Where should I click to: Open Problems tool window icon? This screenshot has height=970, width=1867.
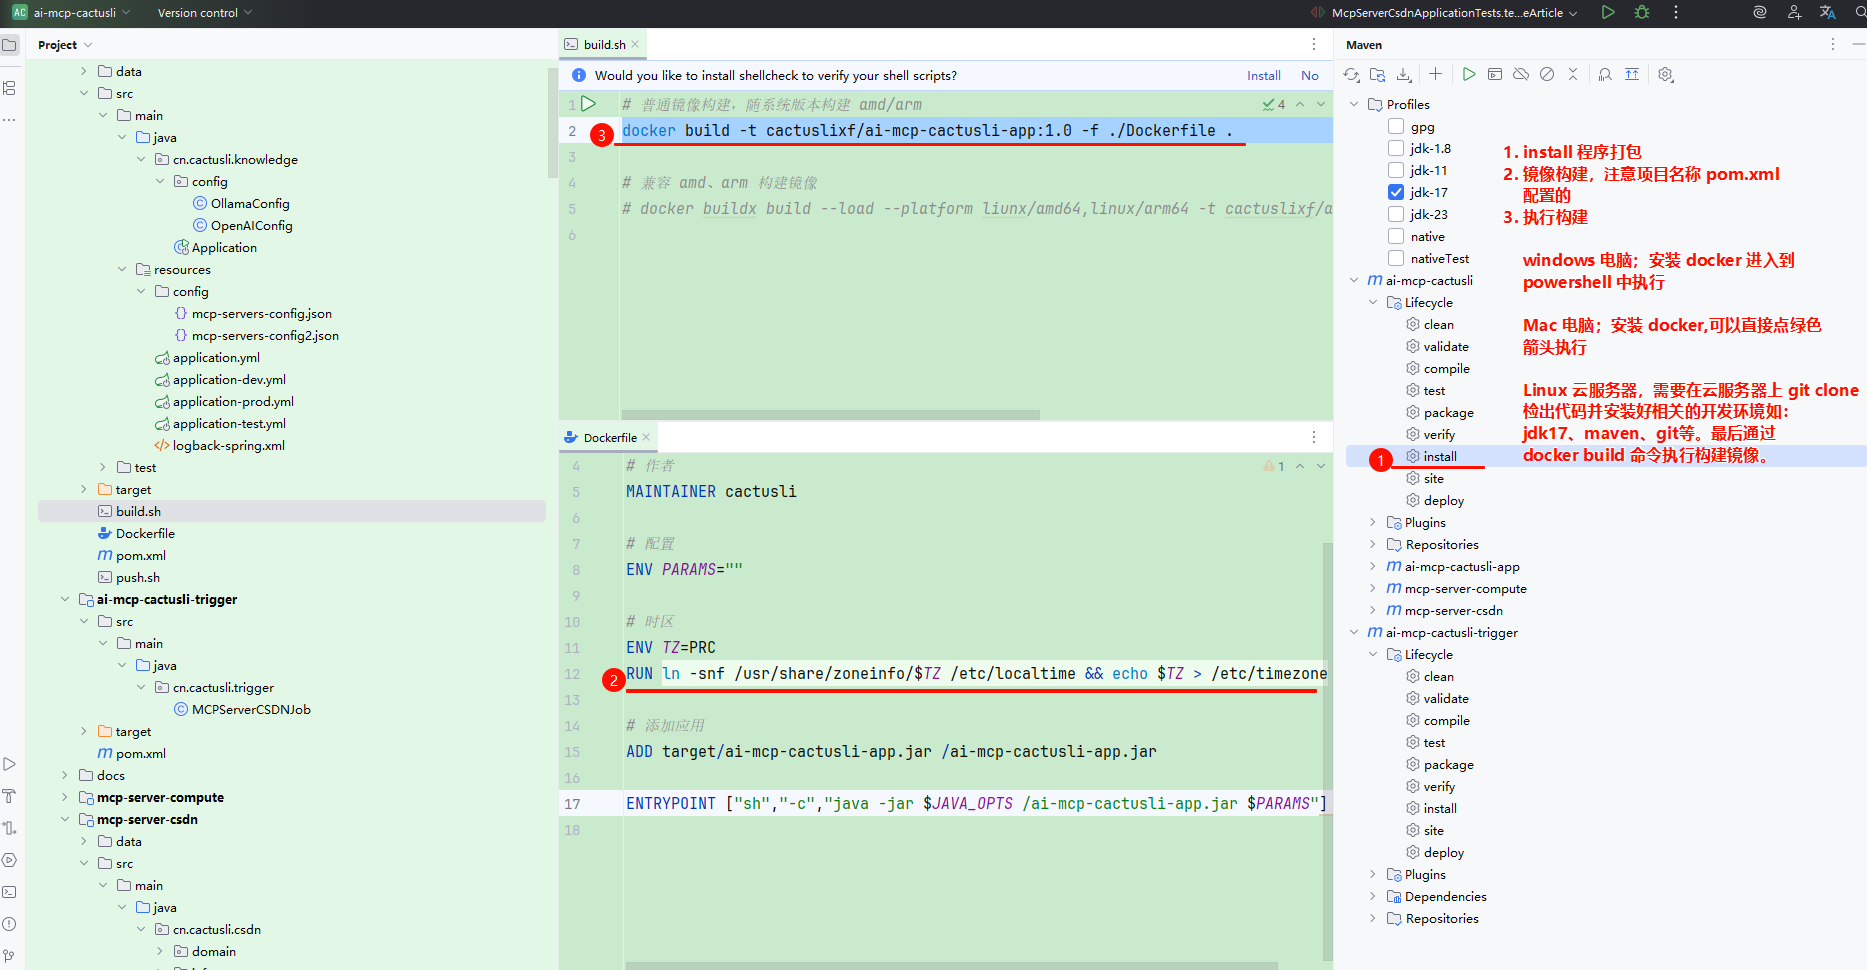10,924
